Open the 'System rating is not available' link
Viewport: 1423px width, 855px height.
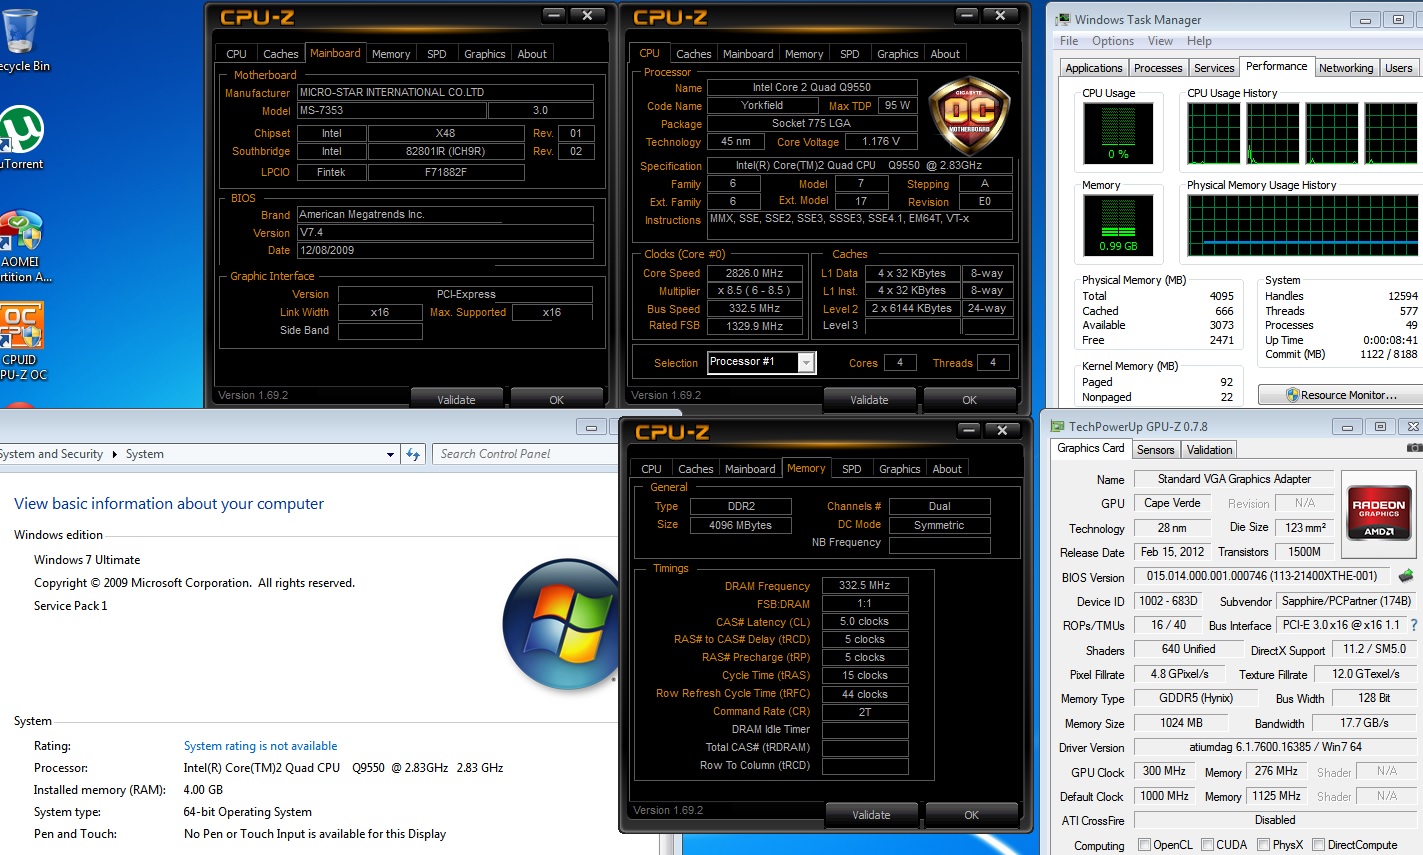pos(260,746)
